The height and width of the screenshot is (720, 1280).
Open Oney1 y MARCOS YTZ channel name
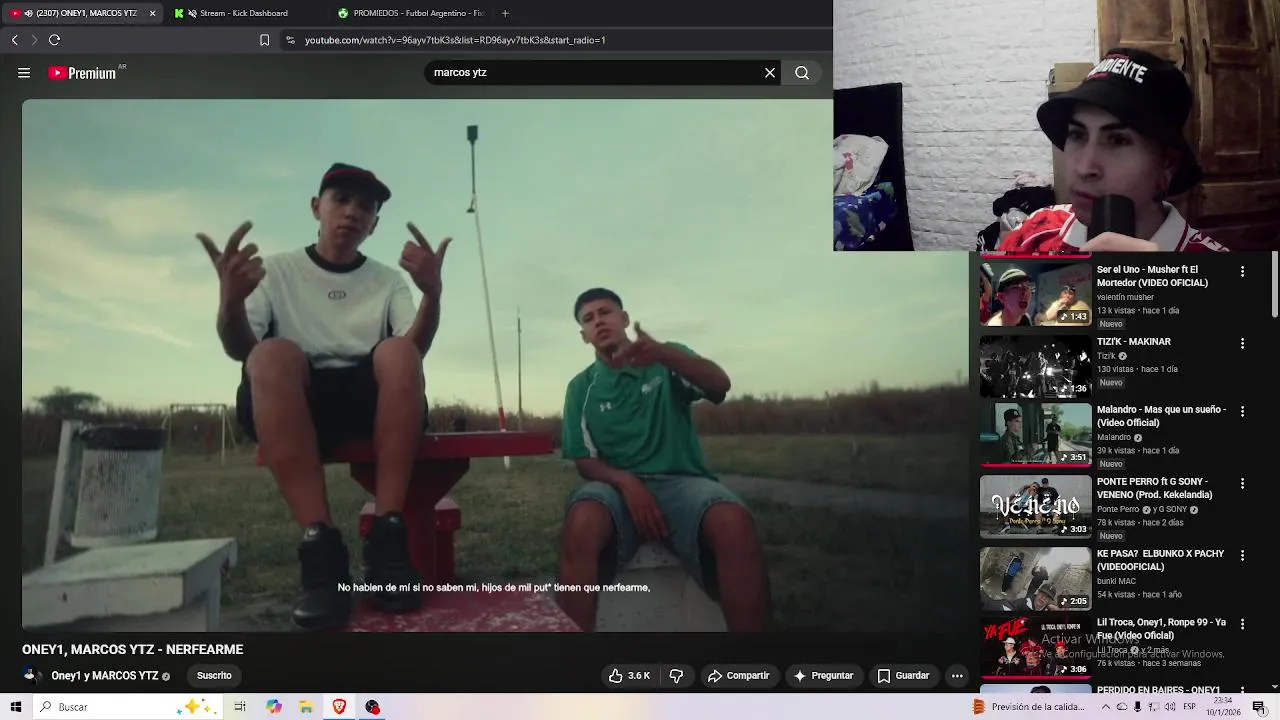click(x=105, y=676)
